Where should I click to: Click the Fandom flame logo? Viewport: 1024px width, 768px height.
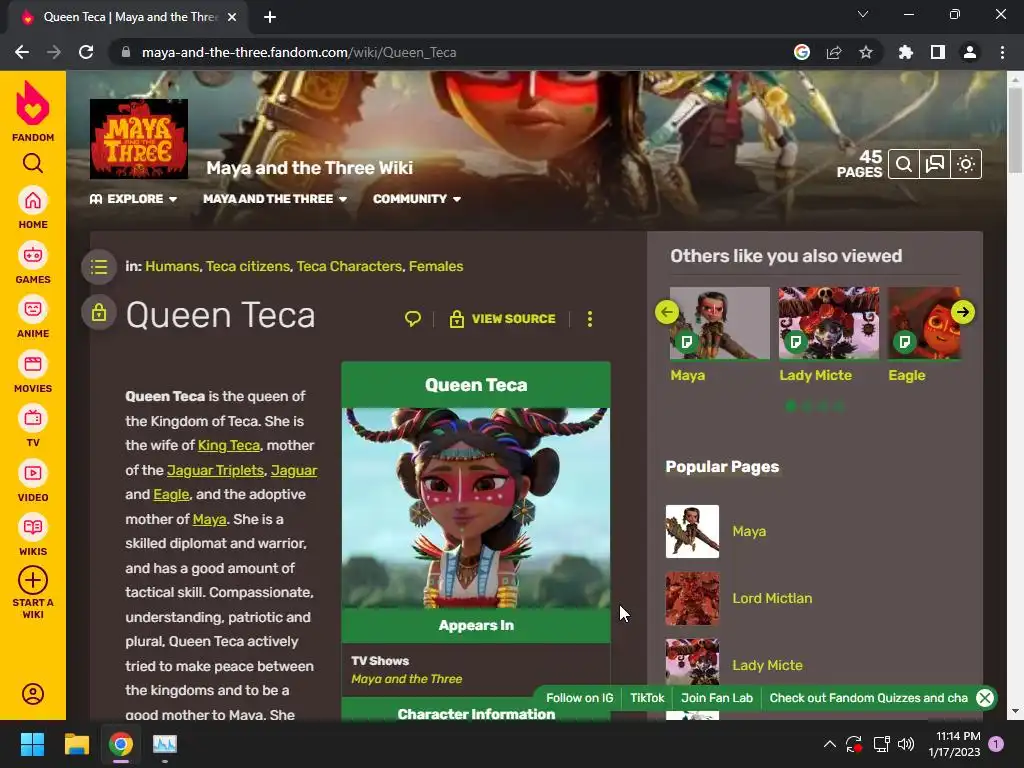(33, 103)
